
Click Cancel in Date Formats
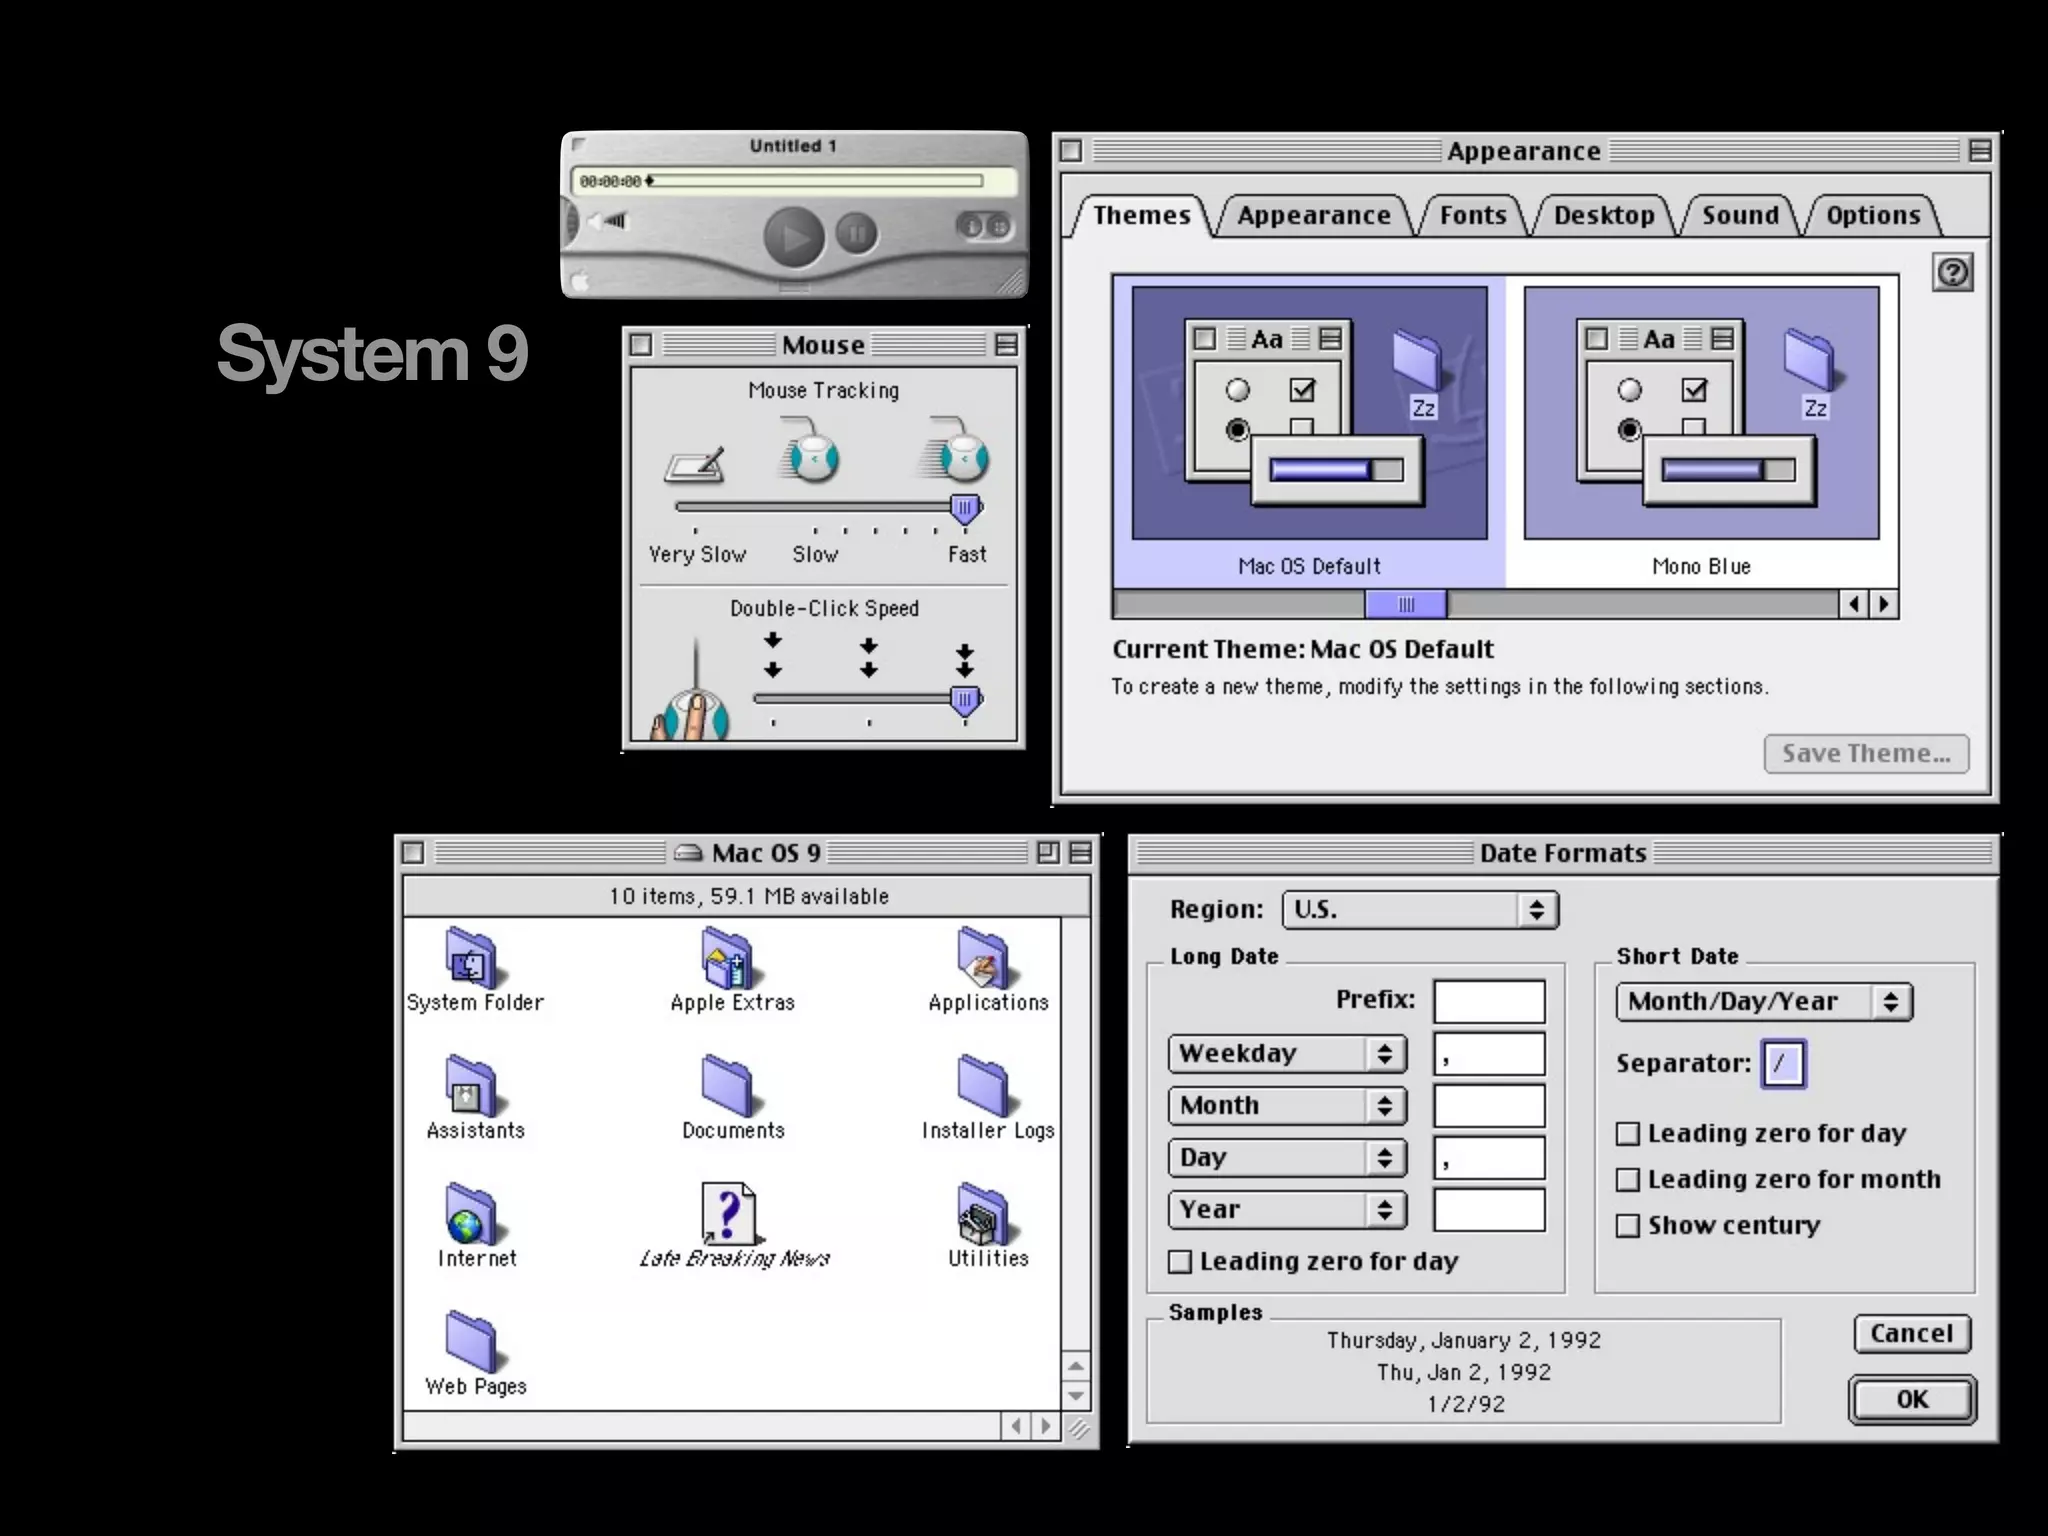pos(1911,1334)
